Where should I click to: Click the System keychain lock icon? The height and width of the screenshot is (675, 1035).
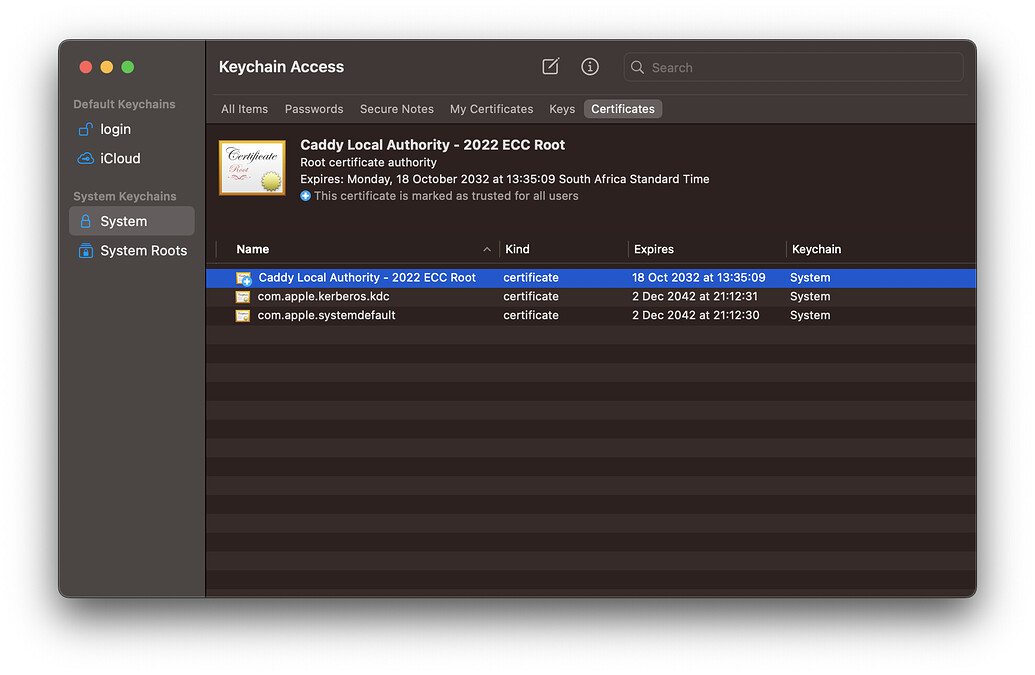coord(88,221)
